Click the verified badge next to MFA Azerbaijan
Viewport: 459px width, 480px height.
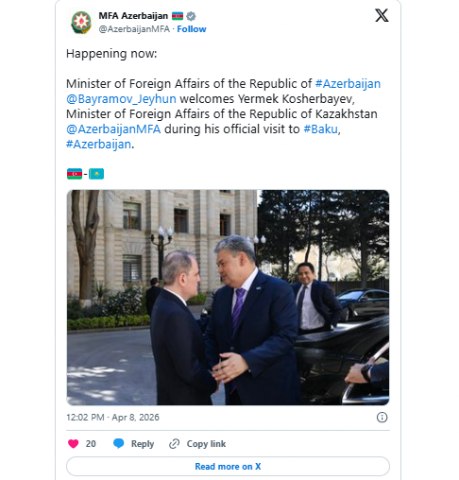pos(191,16)
